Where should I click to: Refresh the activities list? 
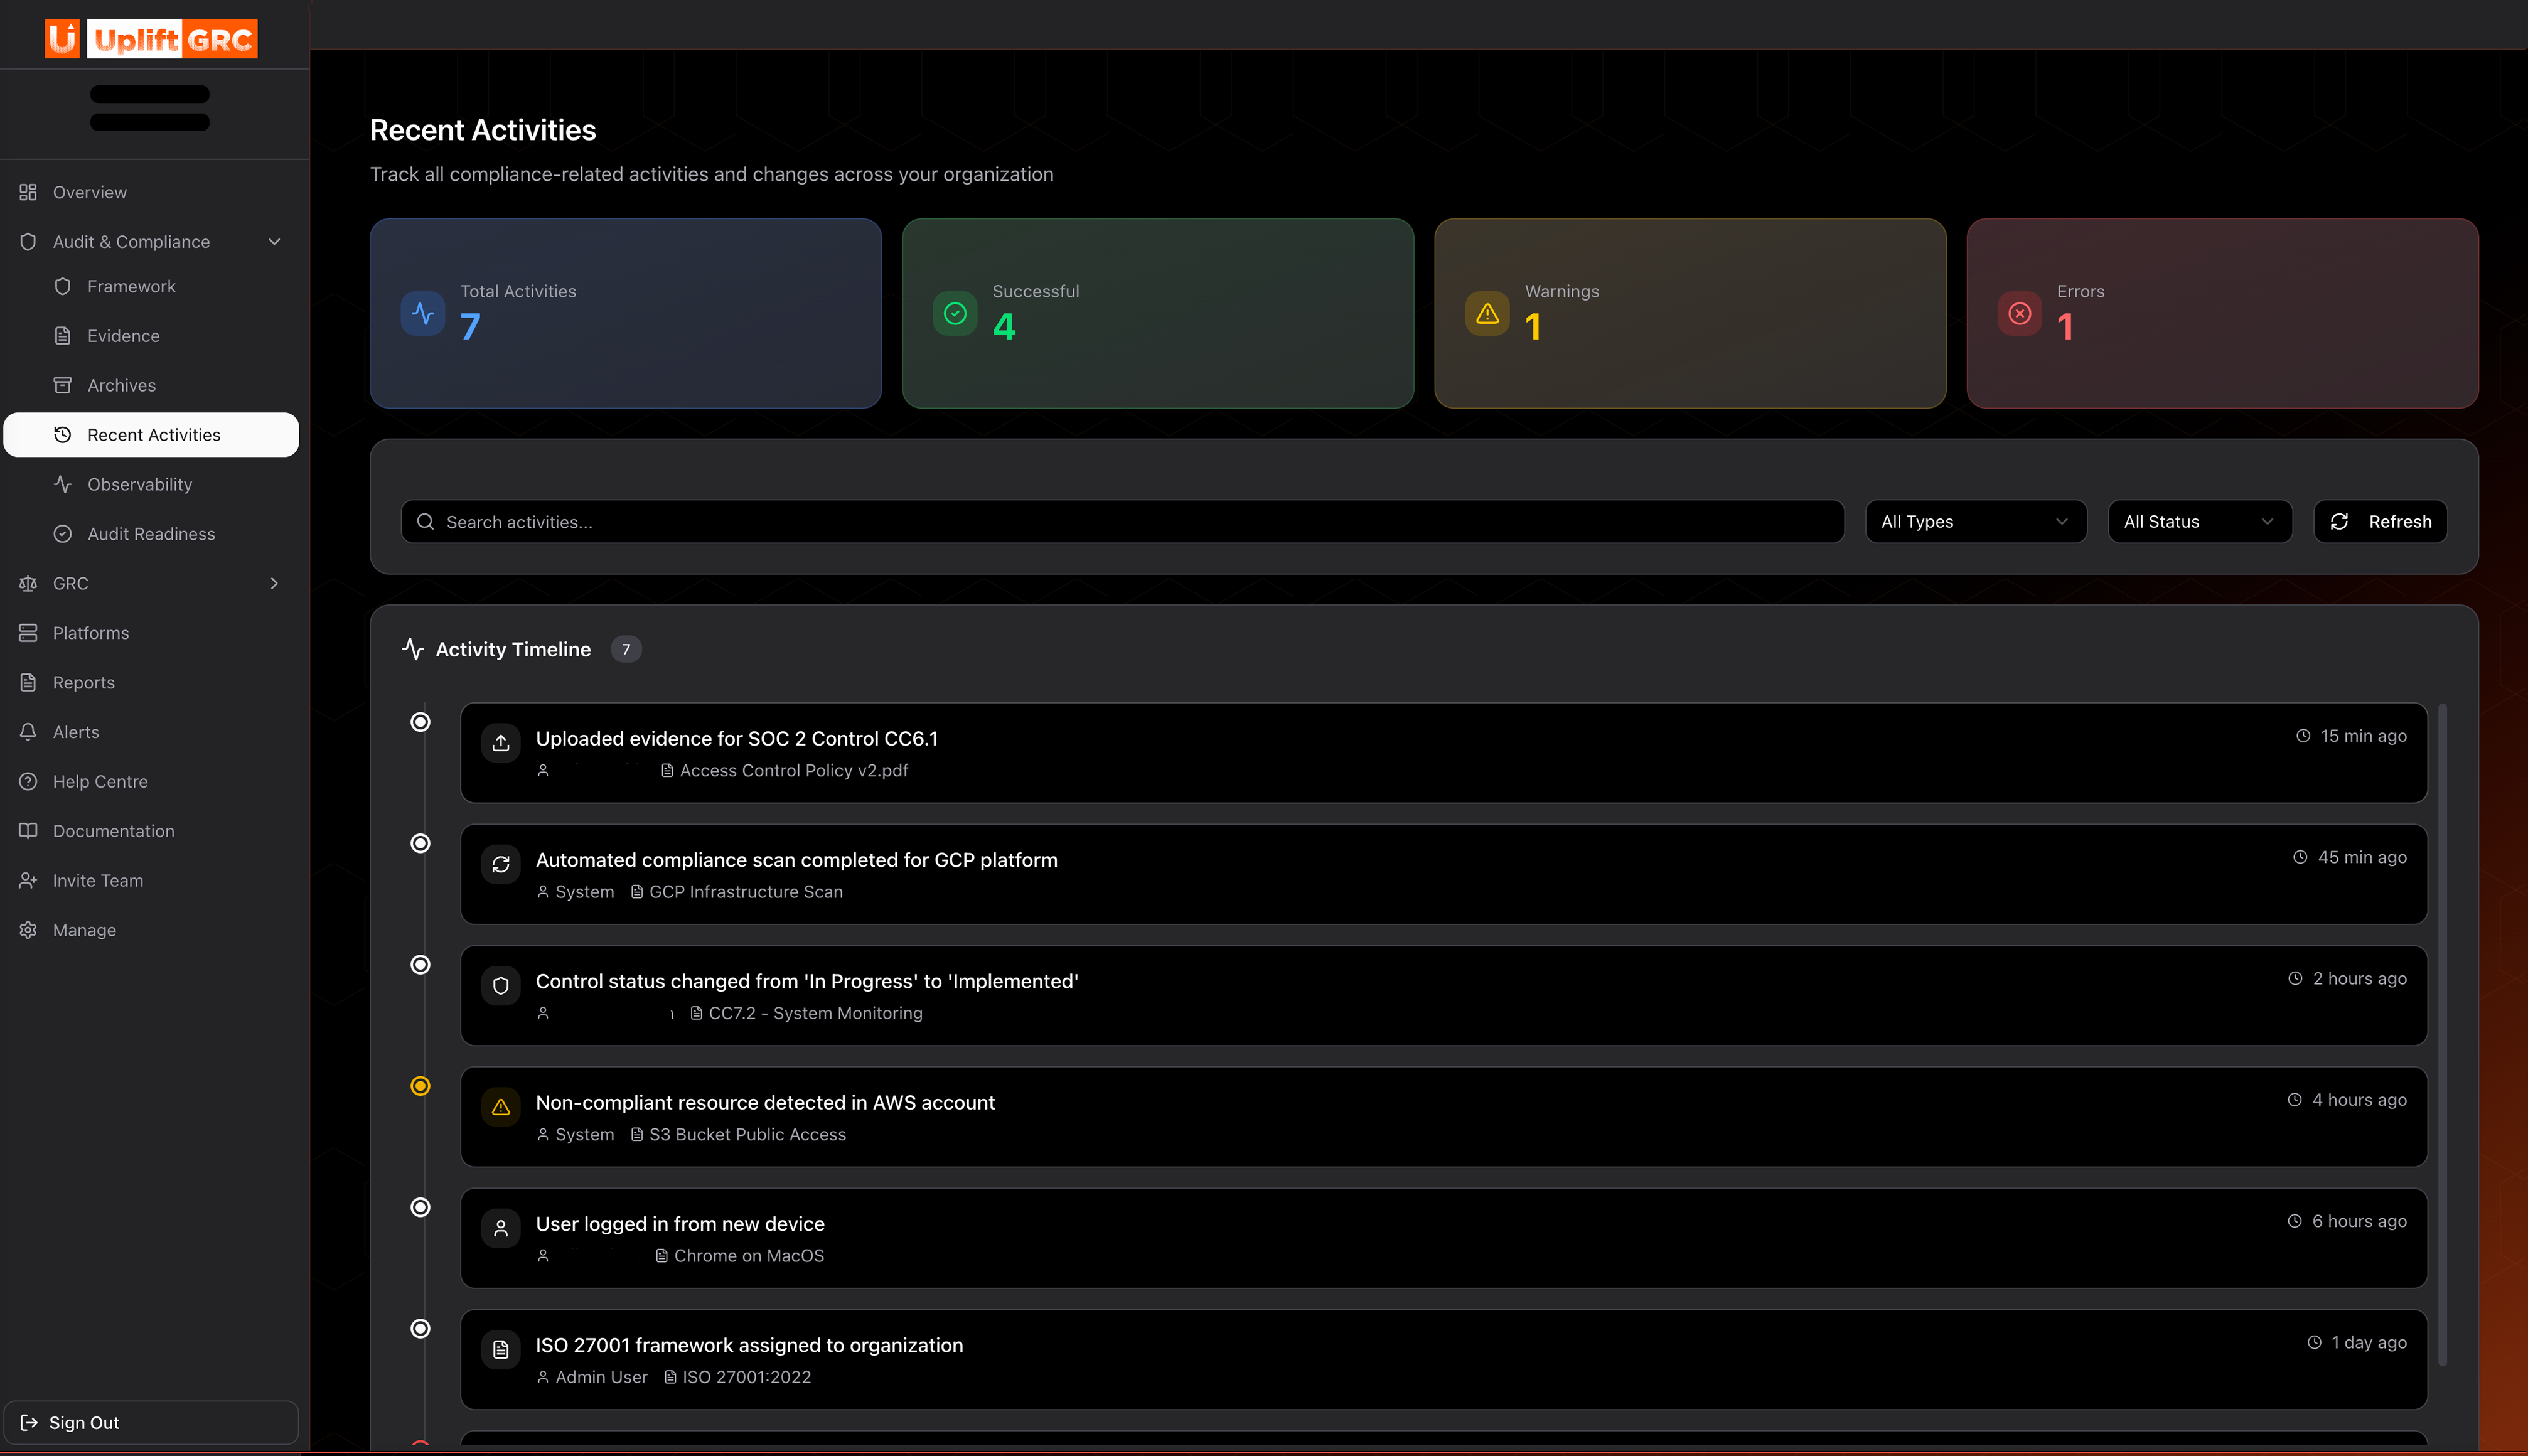[x=2380, y=522]
